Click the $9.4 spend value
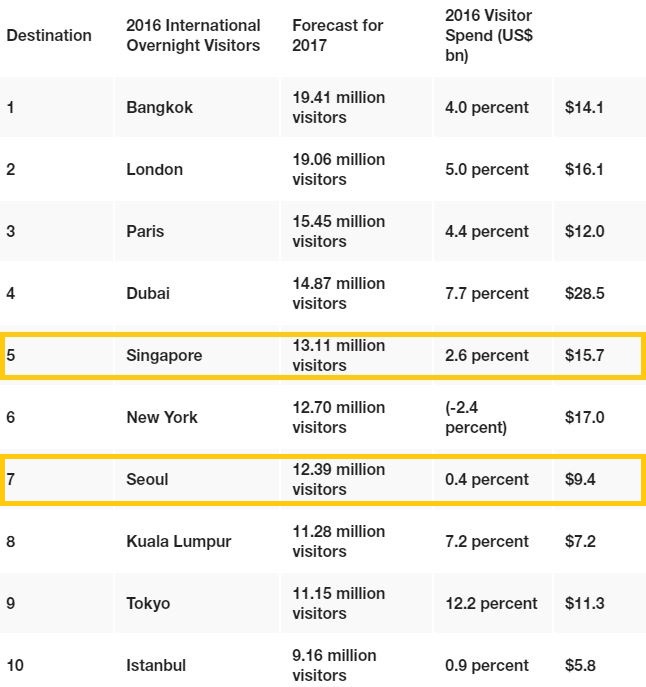Viewport: 646px width, 687px height. pos(580,479)
